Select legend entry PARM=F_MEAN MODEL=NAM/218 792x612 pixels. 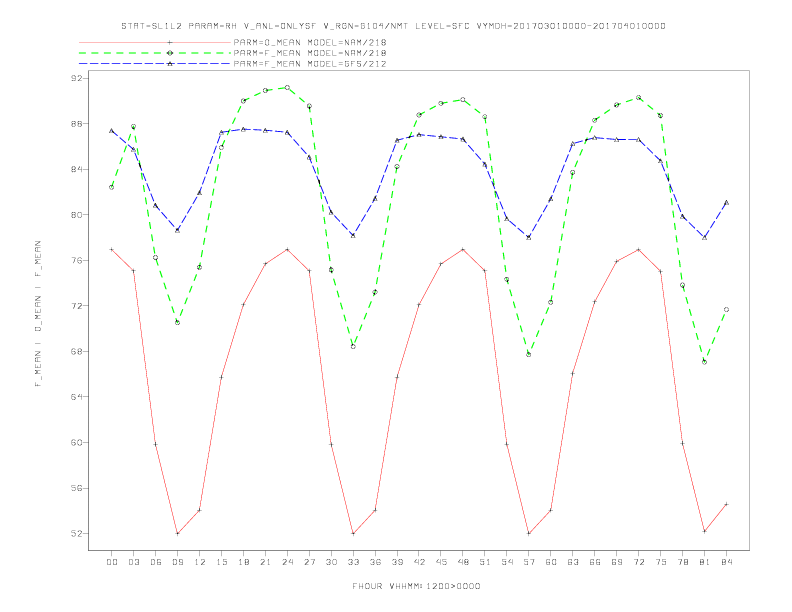[310, 53]
